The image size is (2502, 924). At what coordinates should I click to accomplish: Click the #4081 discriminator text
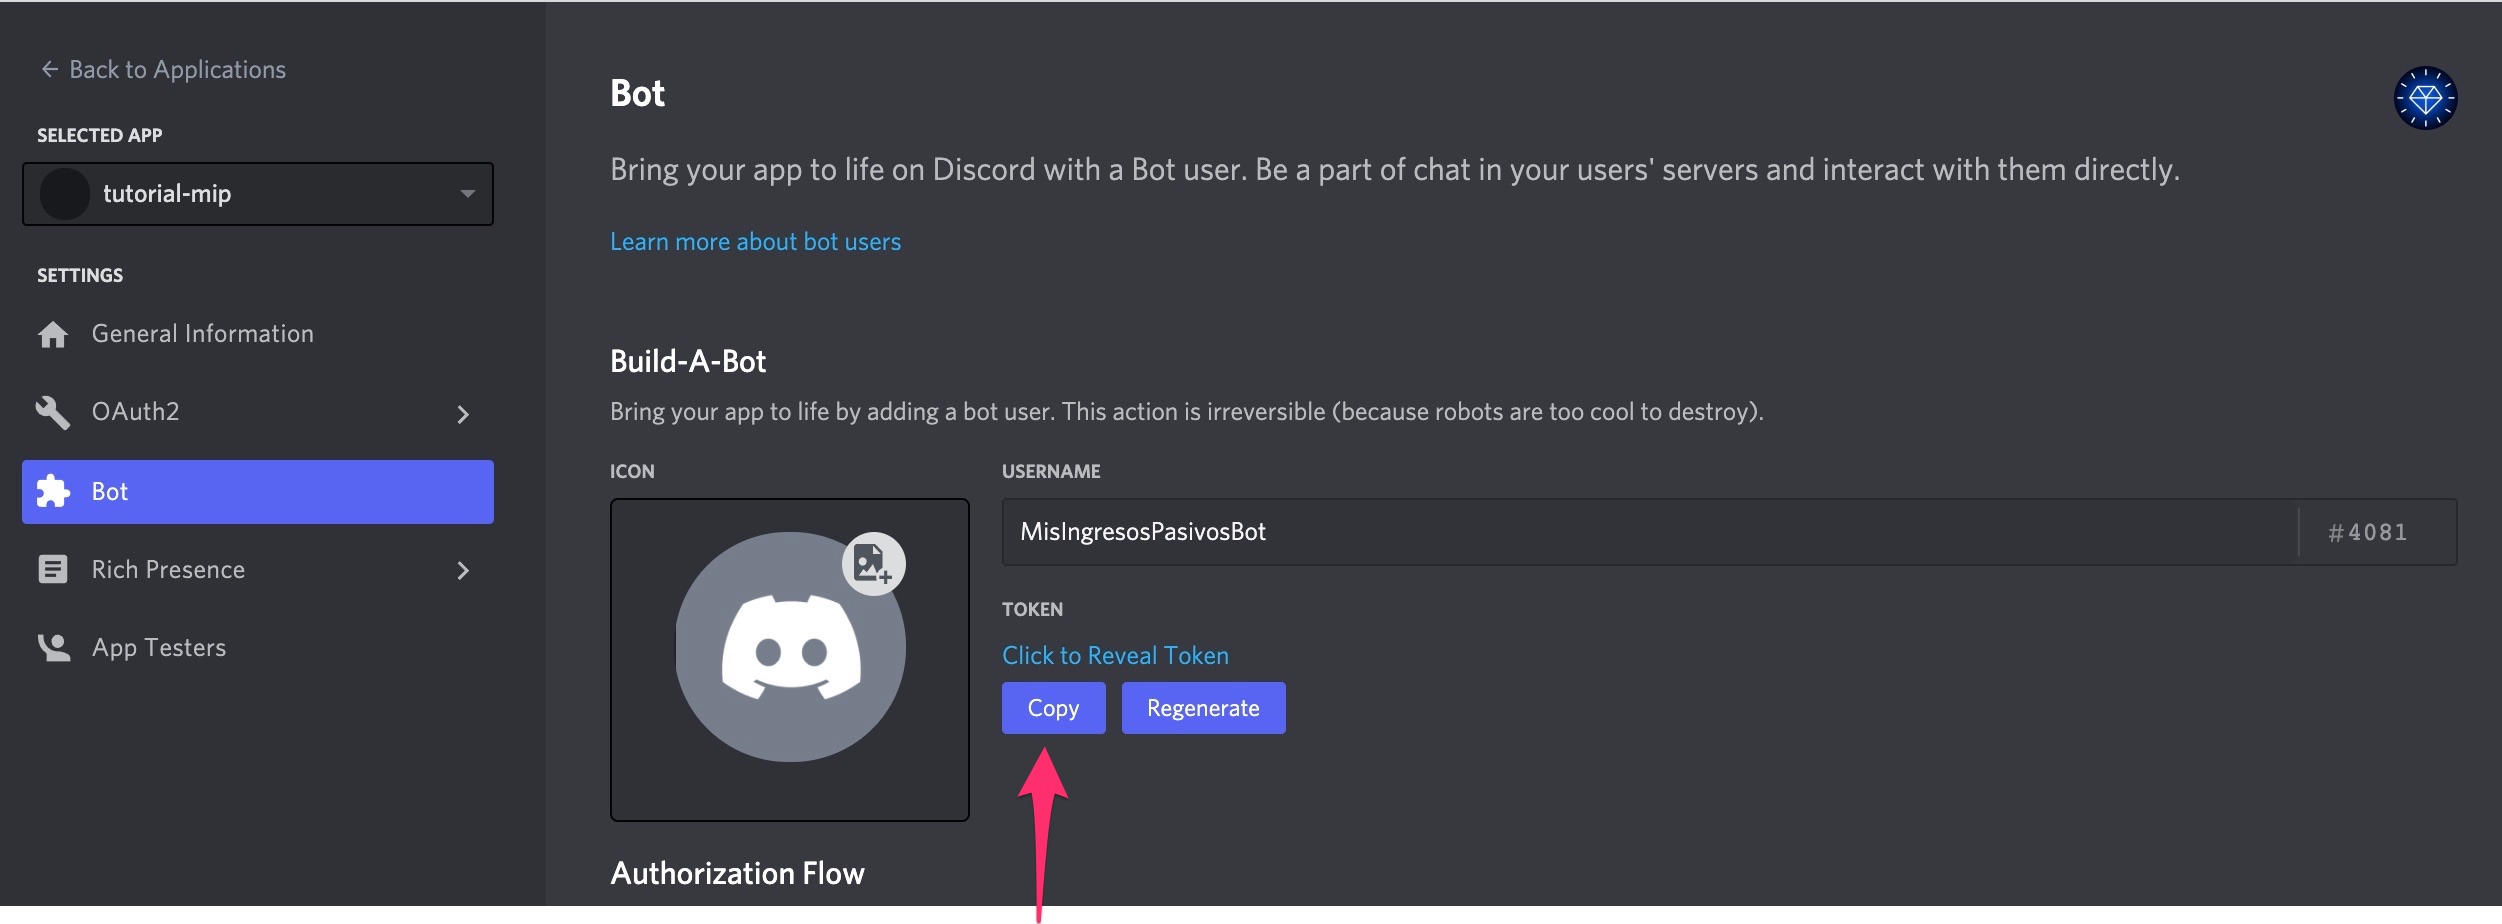point(2367,532)
